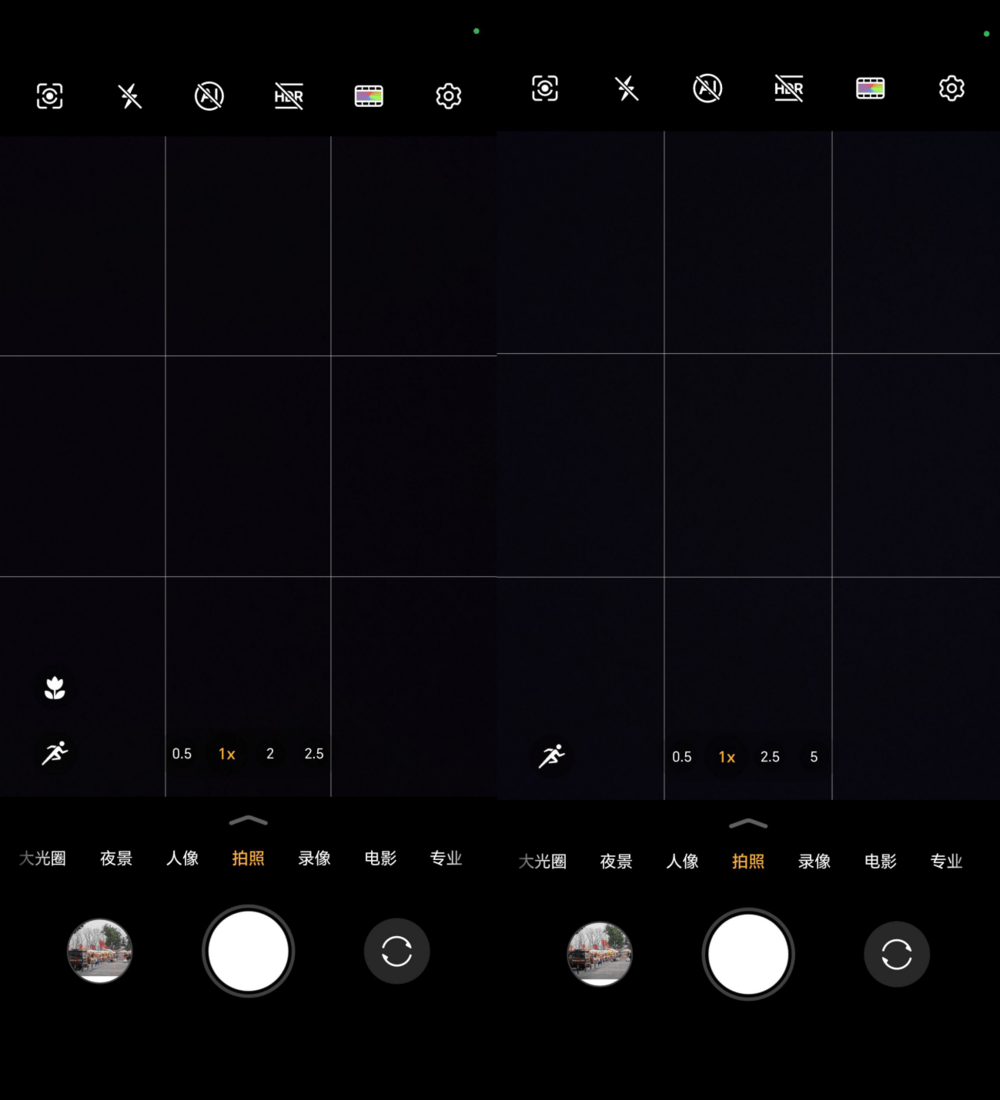
Task: Toggle HDR icon in left camera screen
Action: 289,96
